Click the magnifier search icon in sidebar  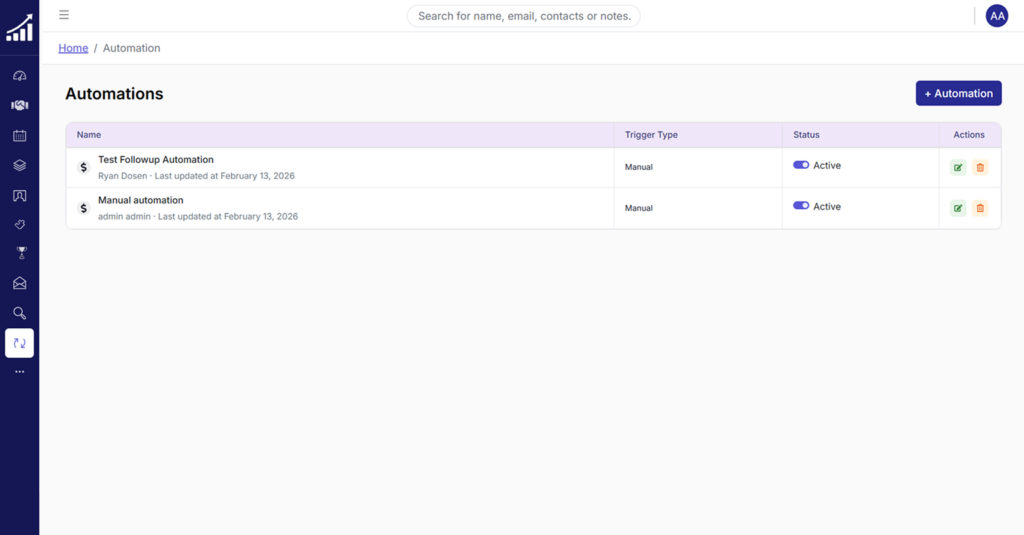(x=19, y=313)
